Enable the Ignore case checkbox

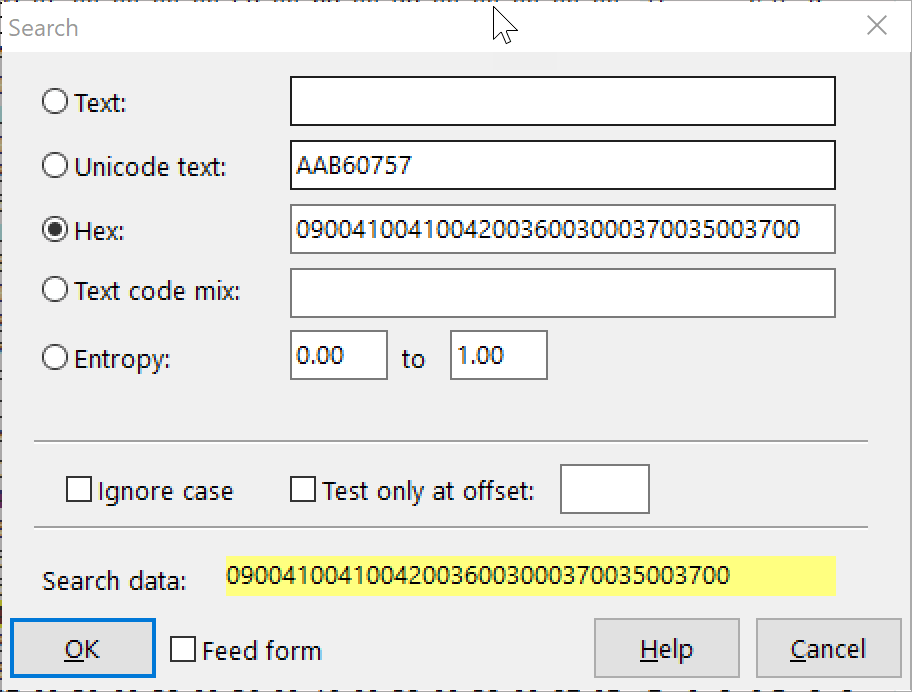(78, 490)
